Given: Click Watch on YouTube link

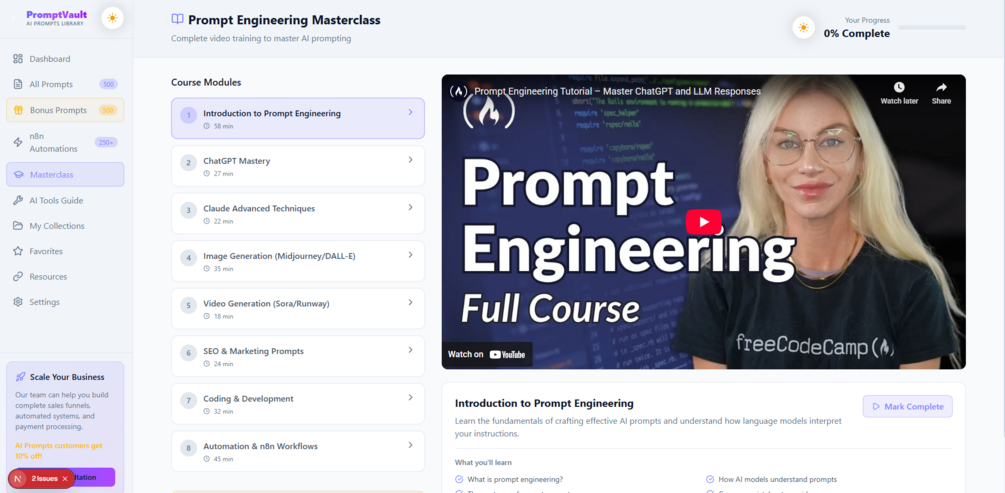Looking at the screenshot, I should pyautogui.click(x=486, y=354).
